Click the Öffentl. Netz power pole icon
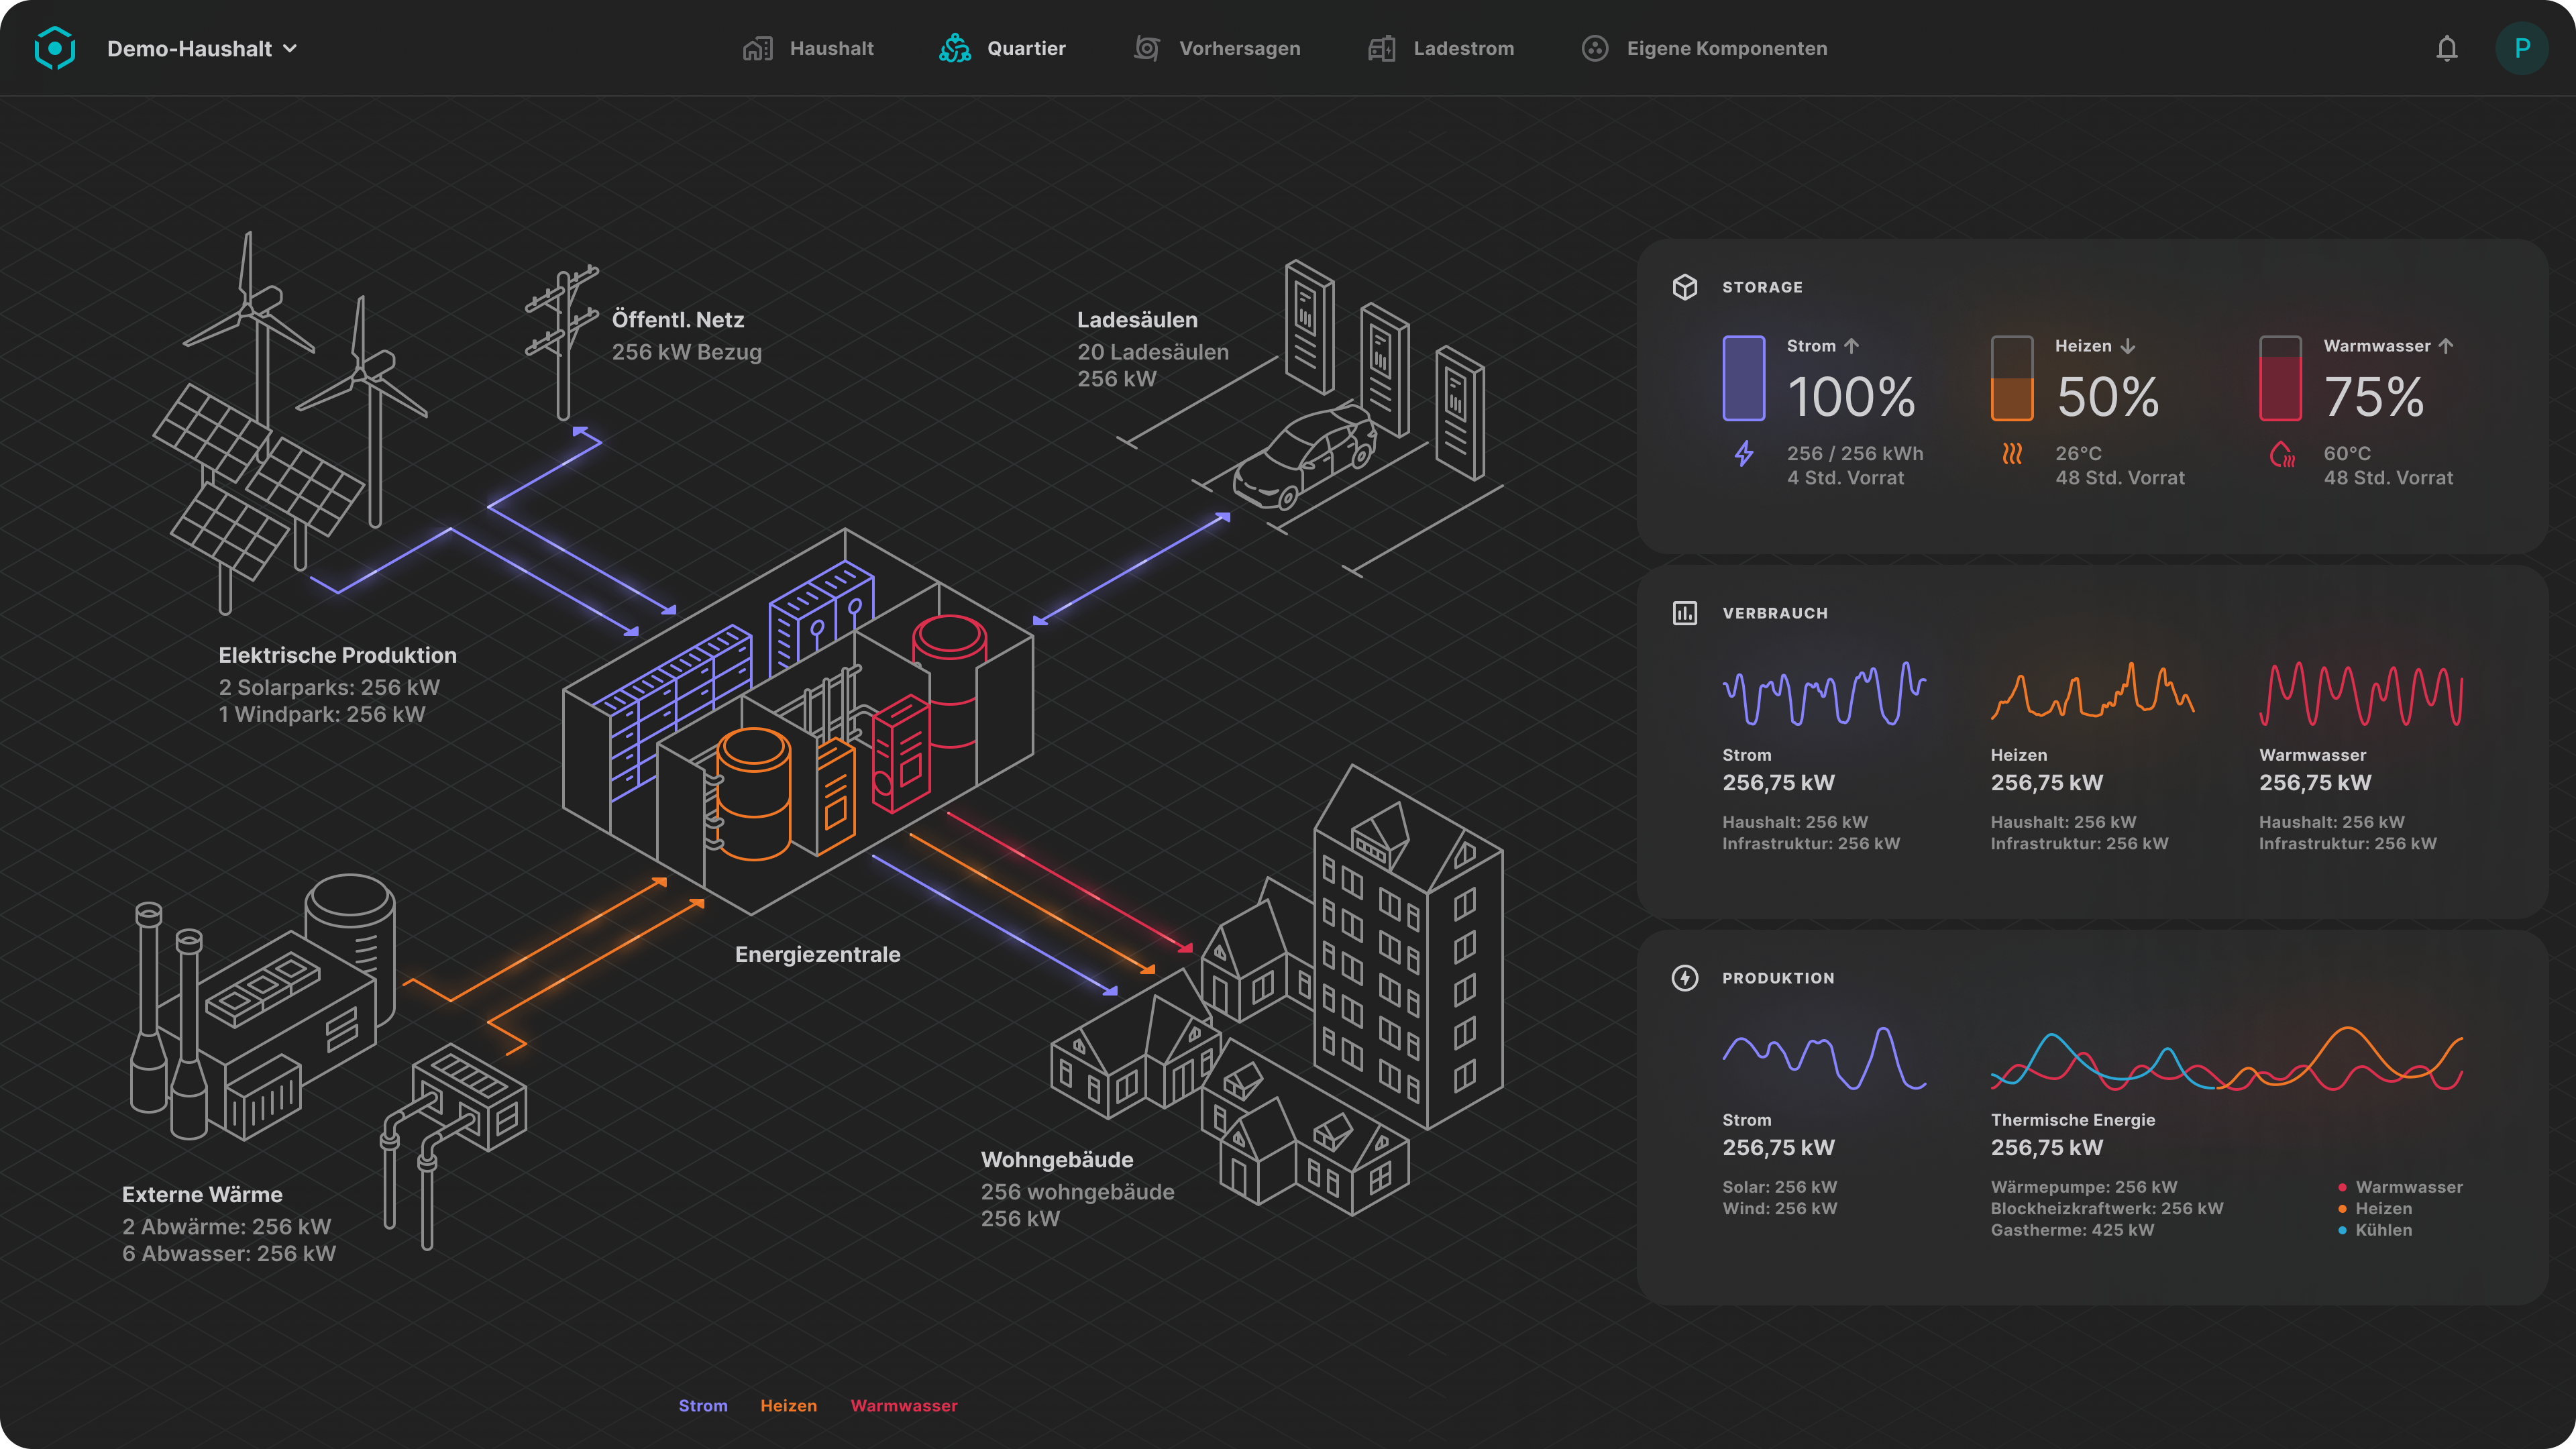The height and width of the screenshot is (1449, 2576). [563, 343]
